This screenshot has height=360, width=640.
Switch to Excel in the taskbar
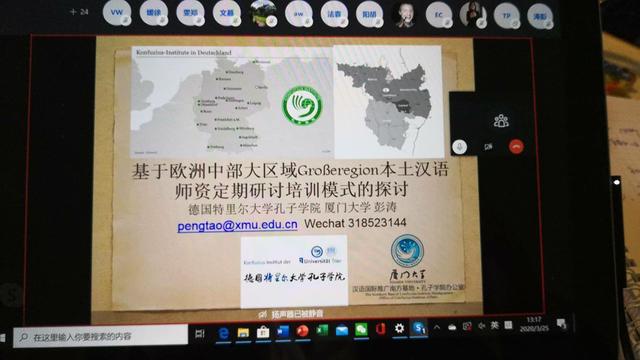point(322,330)
